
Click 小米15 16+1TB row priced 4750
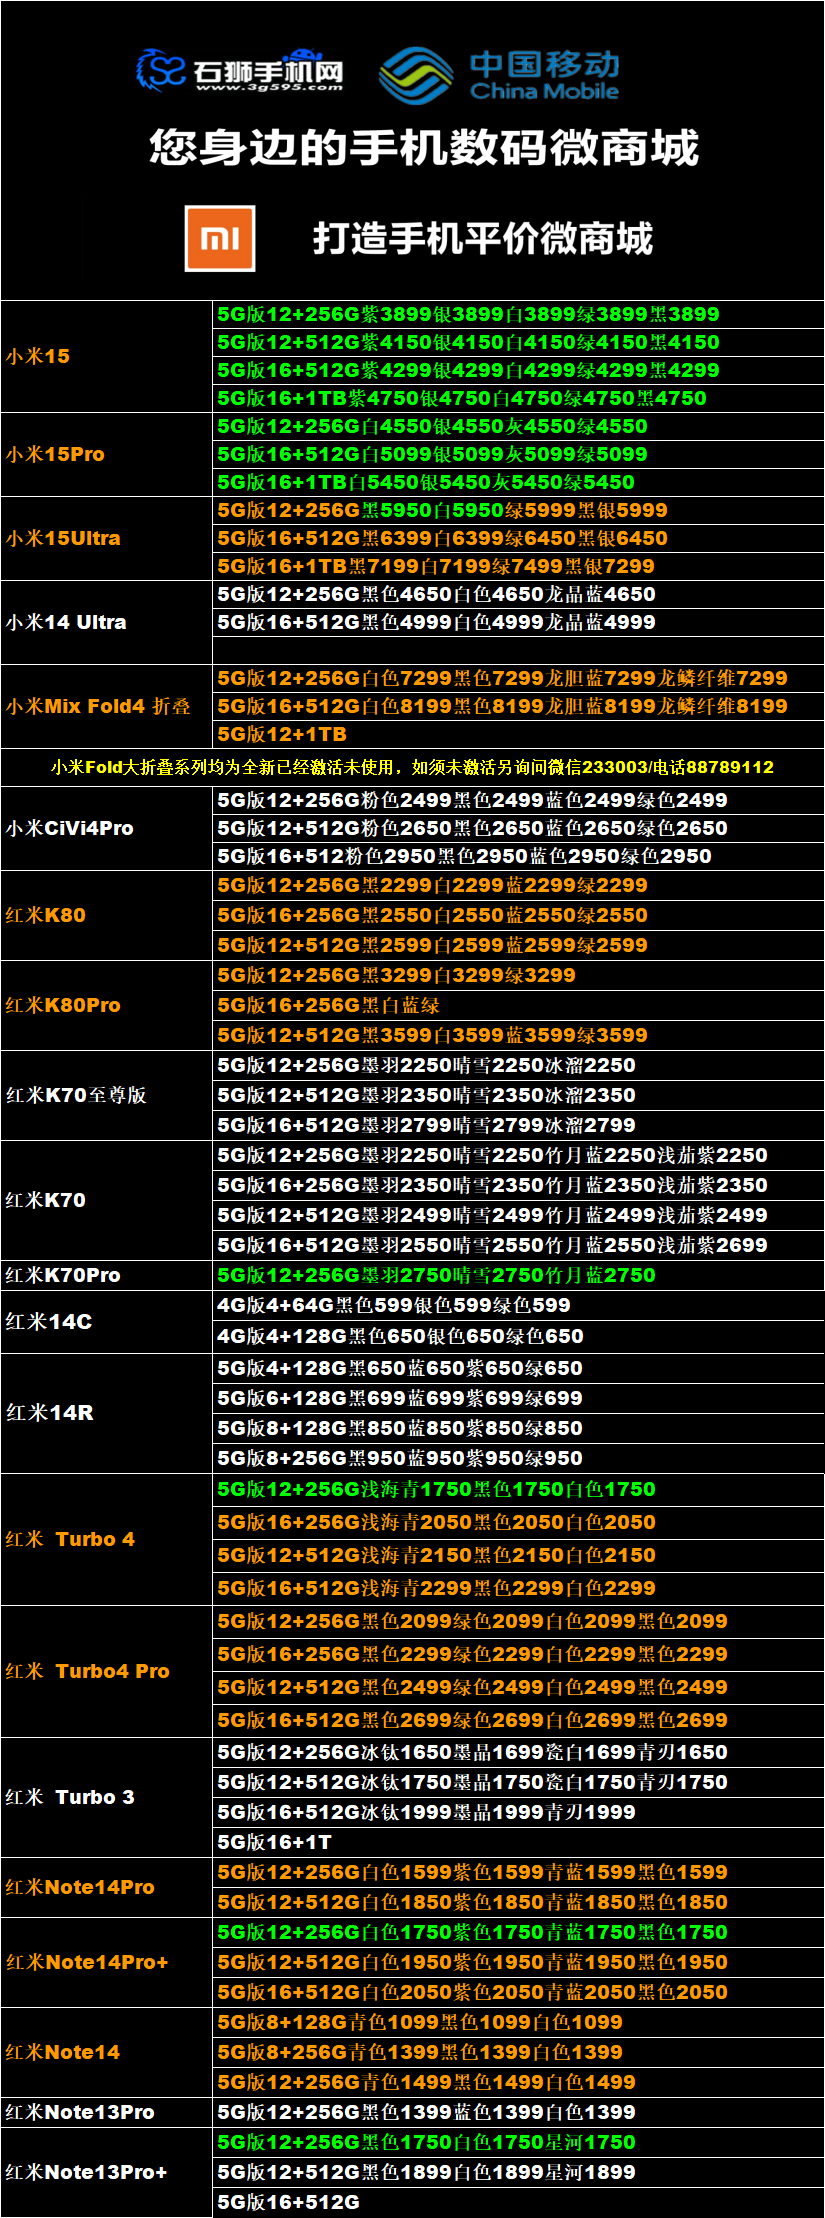coord(518,398)
